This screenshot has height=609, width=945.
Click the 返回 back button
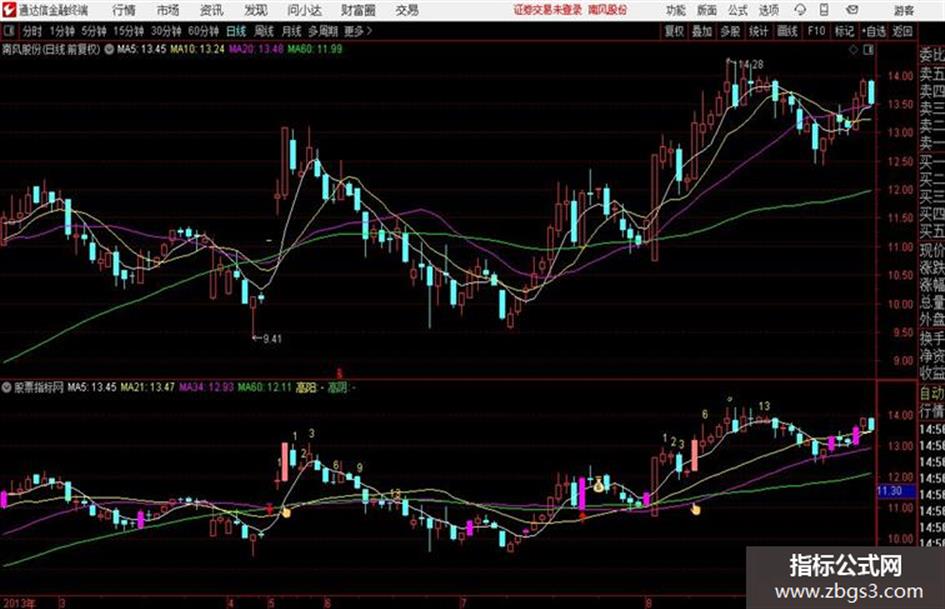click(x=902, y=31)
